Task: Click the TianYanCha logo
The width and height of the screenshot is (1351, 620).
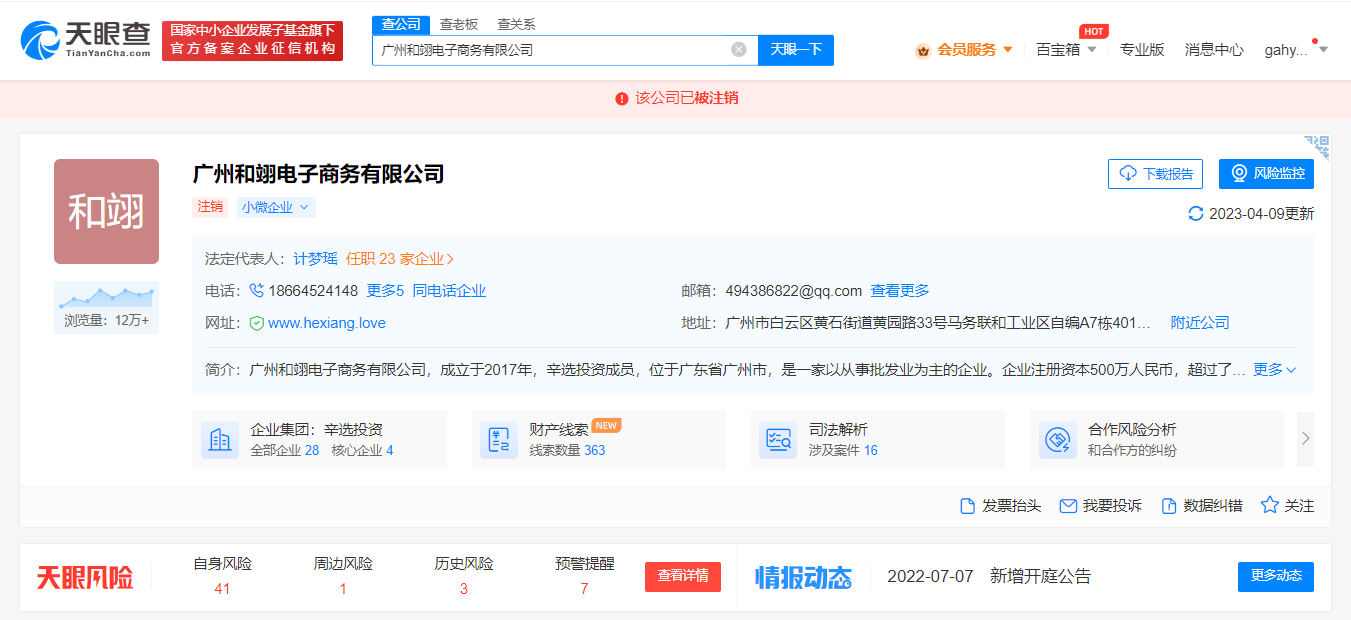Action: point(85,40)
